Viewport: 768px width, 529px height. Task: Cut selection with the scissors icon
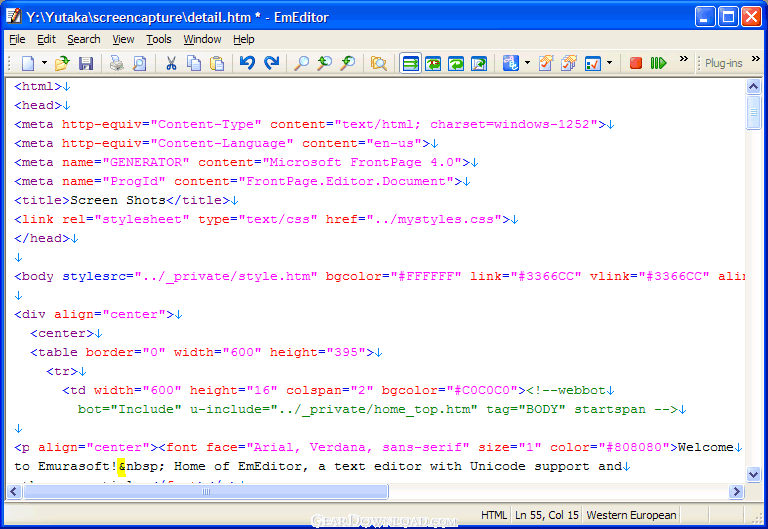coord(171,63)
